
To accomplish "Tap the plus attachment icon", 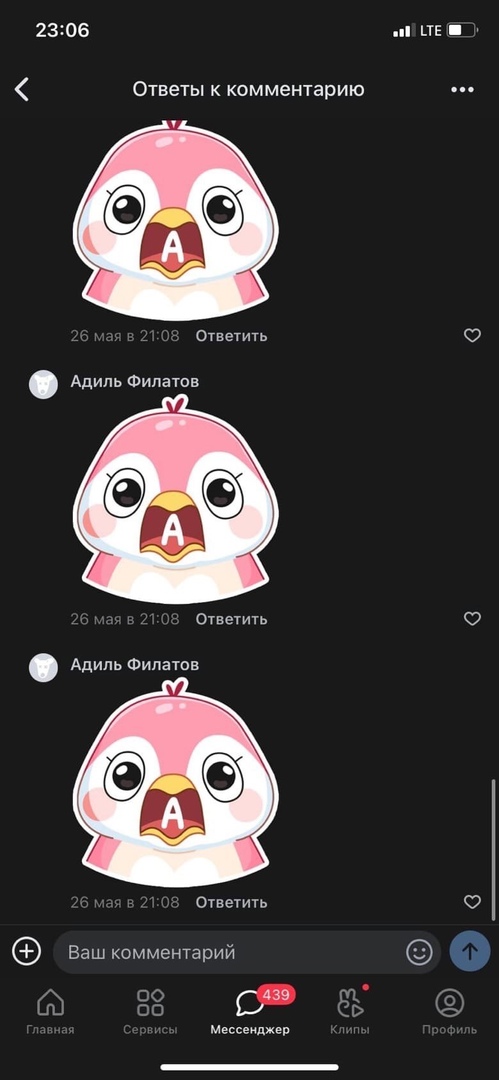I will pos(26,952).
